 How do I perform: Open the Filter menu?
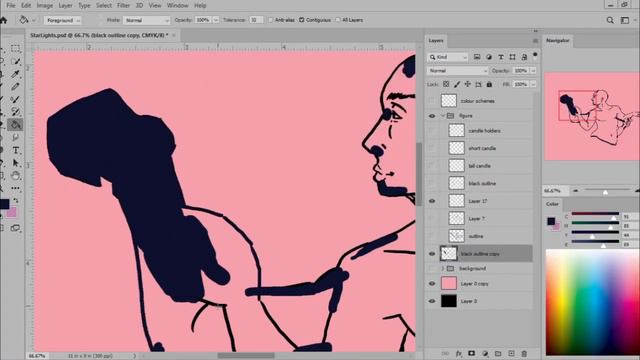click(123, 5)
